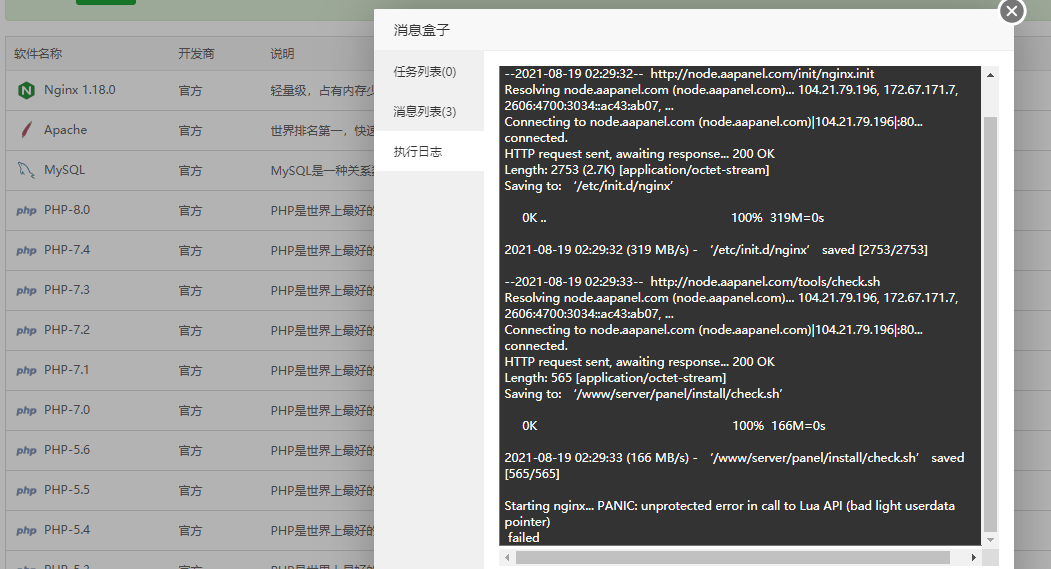The height and width of the screenshot is (569, 1051).
Task: Open the PHP-8.0 software entry
Action: 67,210
